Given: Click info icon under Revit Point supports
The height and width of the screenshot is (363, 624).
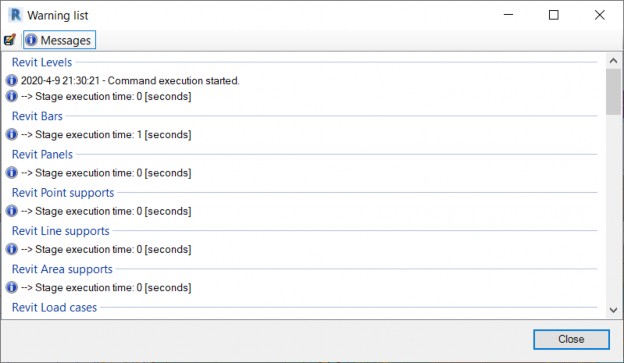Looking at the screenshot, I should 12,211.
